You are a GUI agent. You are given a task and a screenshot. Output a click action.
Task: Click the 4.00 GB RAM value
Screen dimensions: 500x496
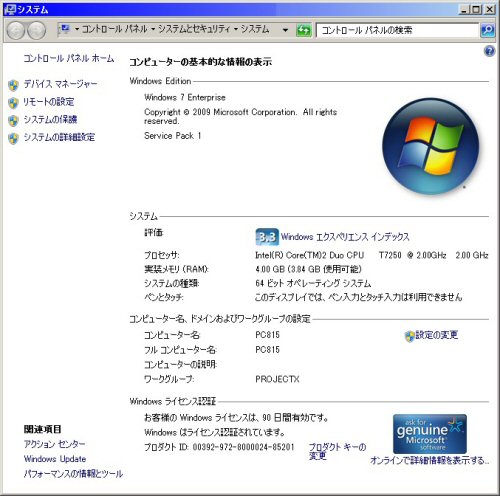[308, 269]
